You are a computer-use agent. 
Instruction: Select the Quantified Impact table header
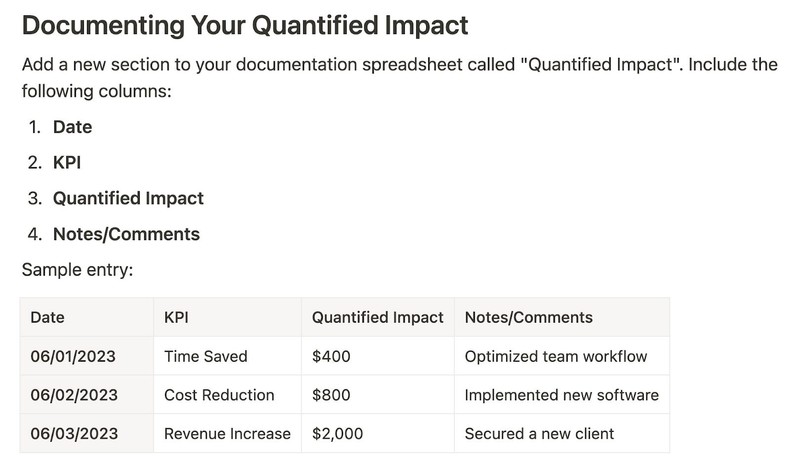(377, 317)
